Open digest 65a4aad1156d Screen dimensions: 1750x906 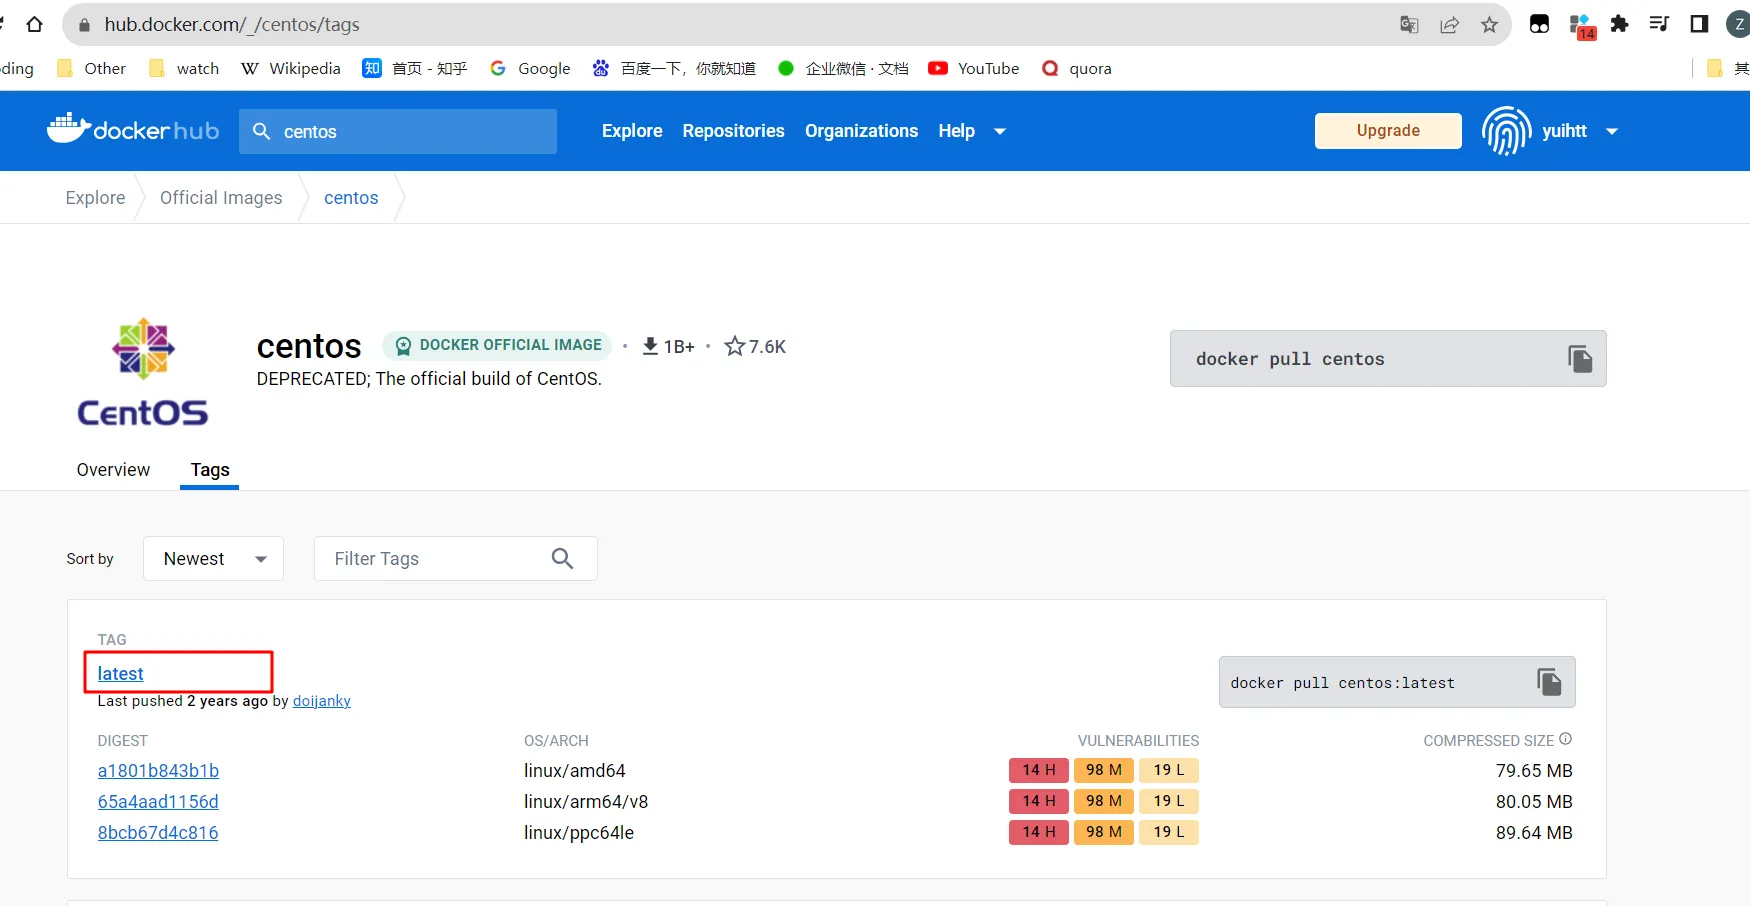click(158, 802)
